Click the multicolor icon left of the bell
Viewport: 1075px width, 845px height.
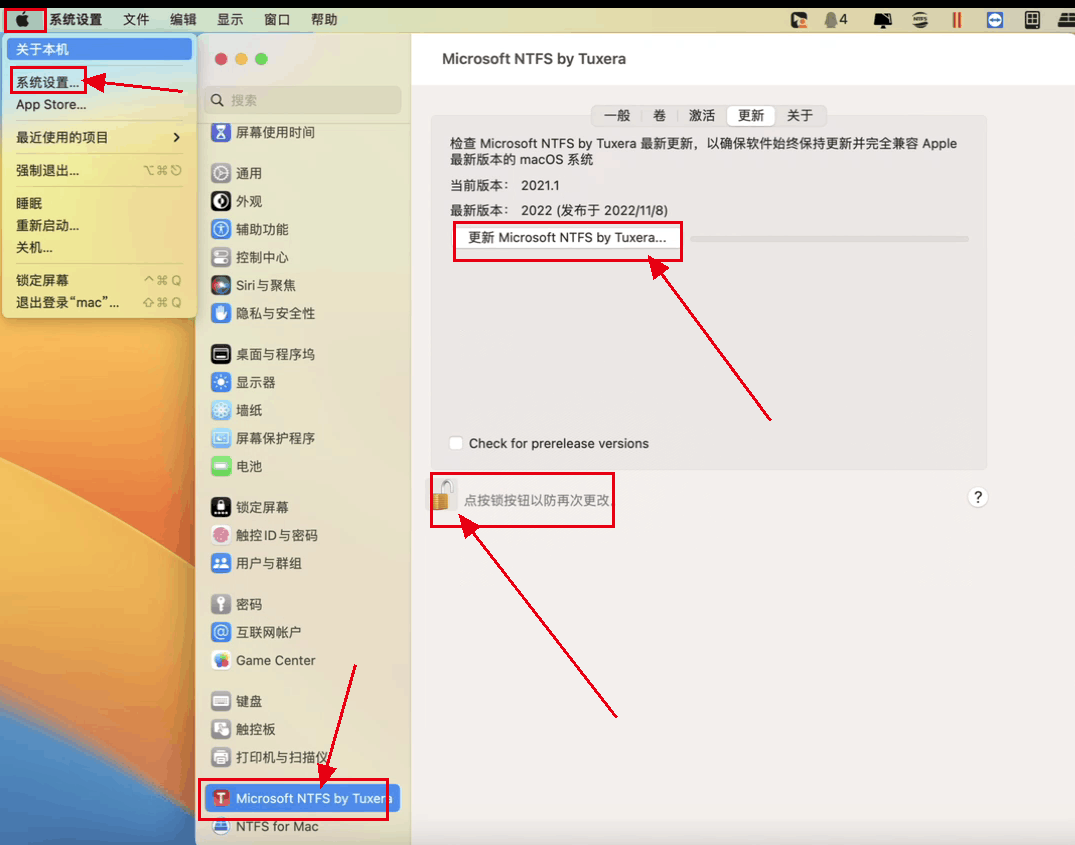coord(799,20)
